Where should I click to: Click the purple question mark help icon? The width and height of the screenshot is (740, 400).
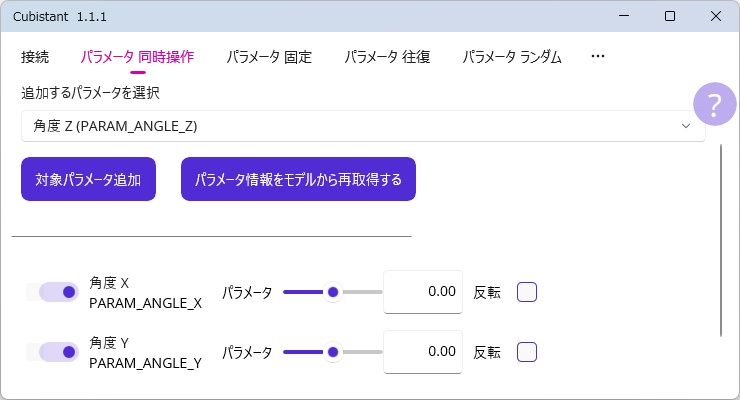714,104
